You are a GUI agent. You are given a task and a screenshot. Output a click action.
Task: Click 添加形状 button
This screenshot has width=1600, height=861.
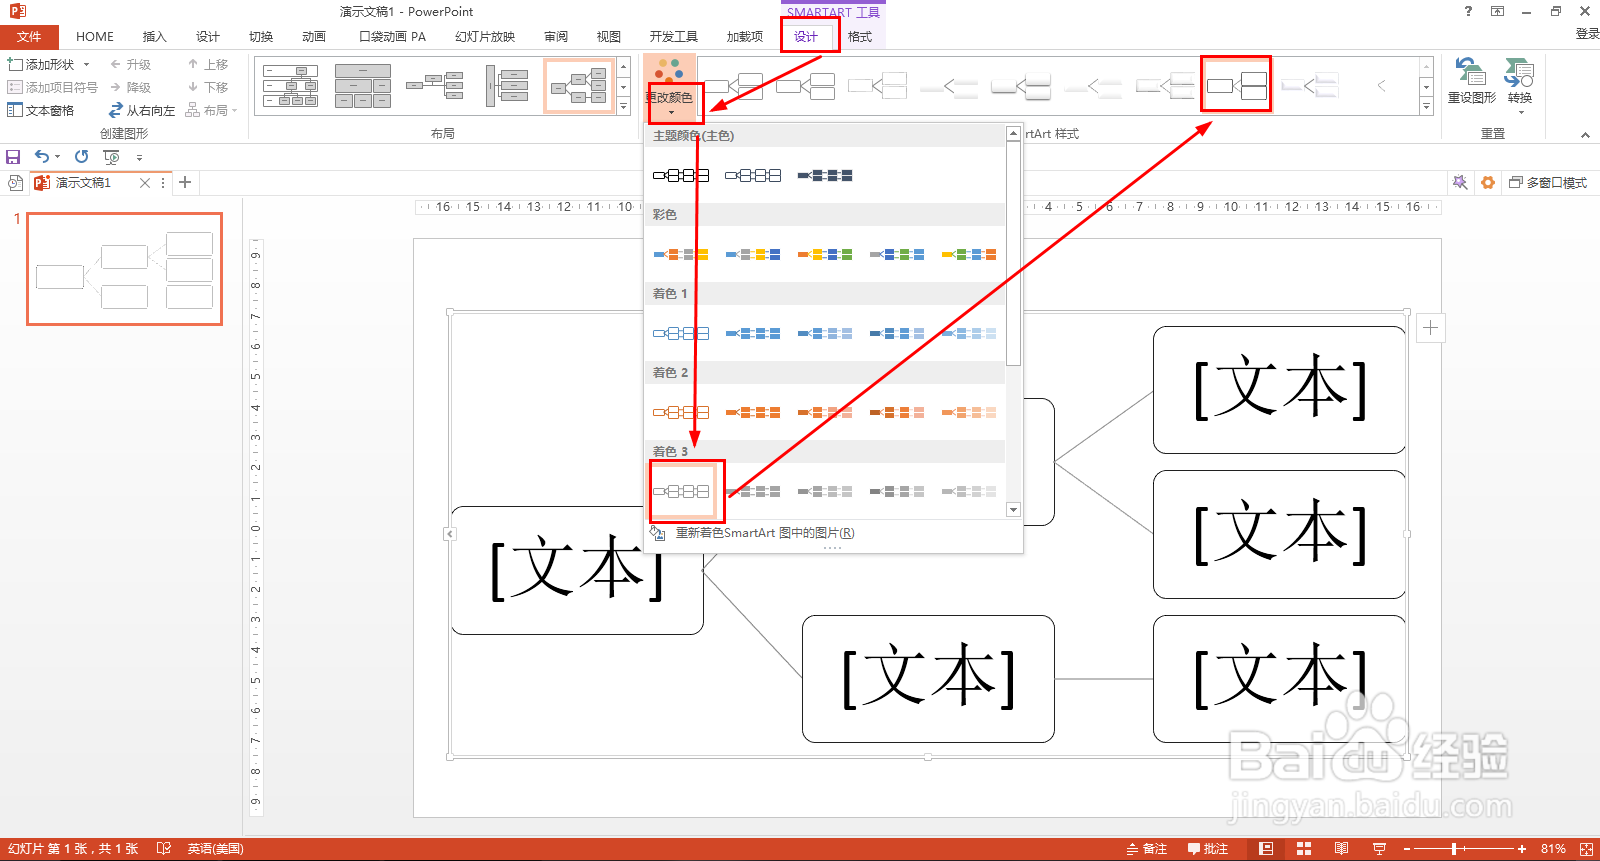pos(42,64)
